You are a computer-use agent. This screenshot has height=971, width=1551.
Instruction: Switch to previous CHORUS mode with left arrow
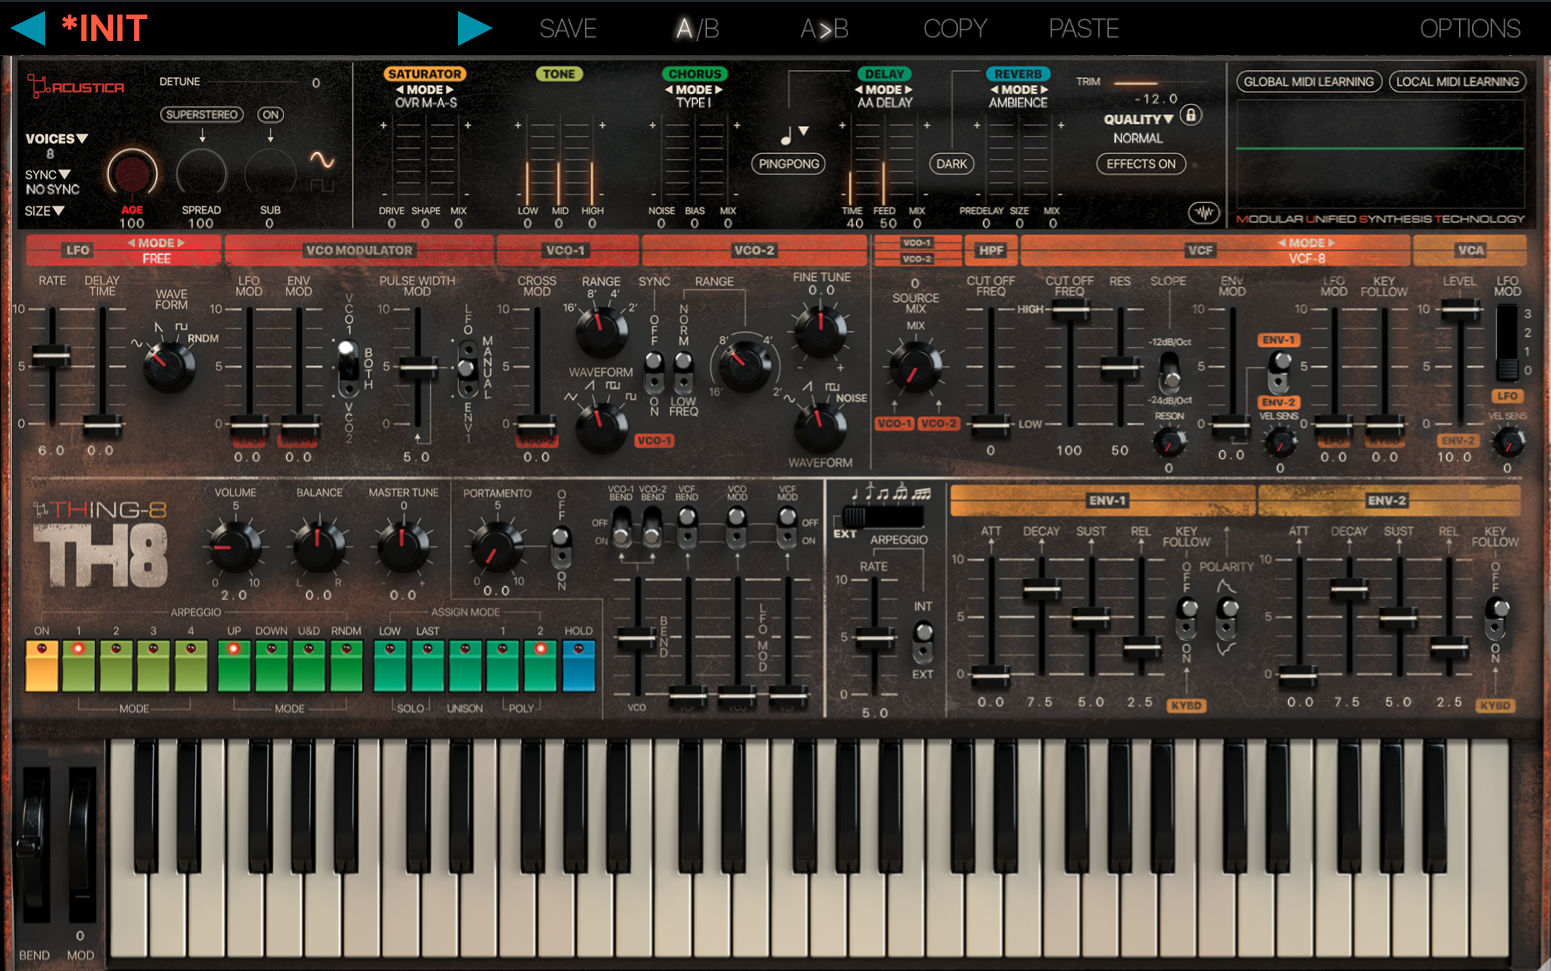[669, 89]
